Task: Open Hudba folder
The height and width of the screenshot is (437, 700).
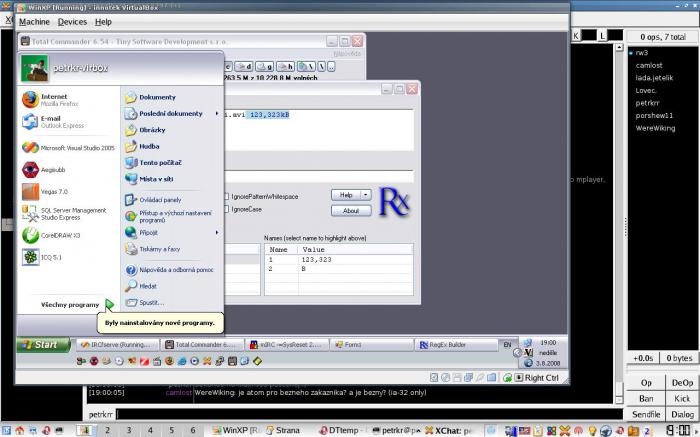Action: (x=142, y=146)
